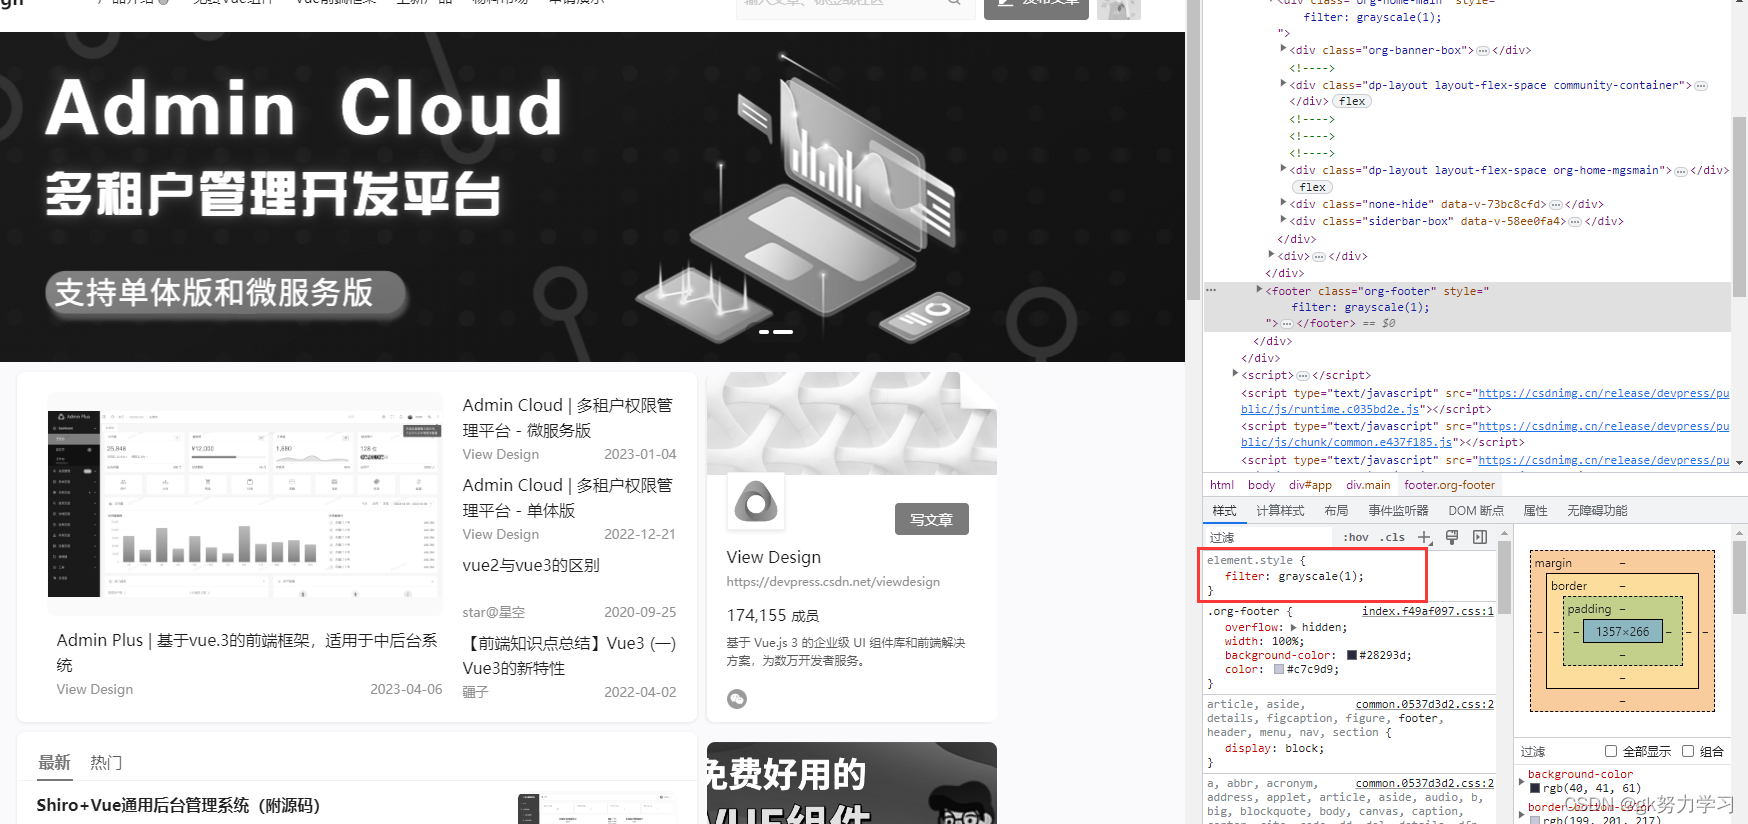
Task: Expand div class siderbar-box node
Action: [x=1283, y=220]
